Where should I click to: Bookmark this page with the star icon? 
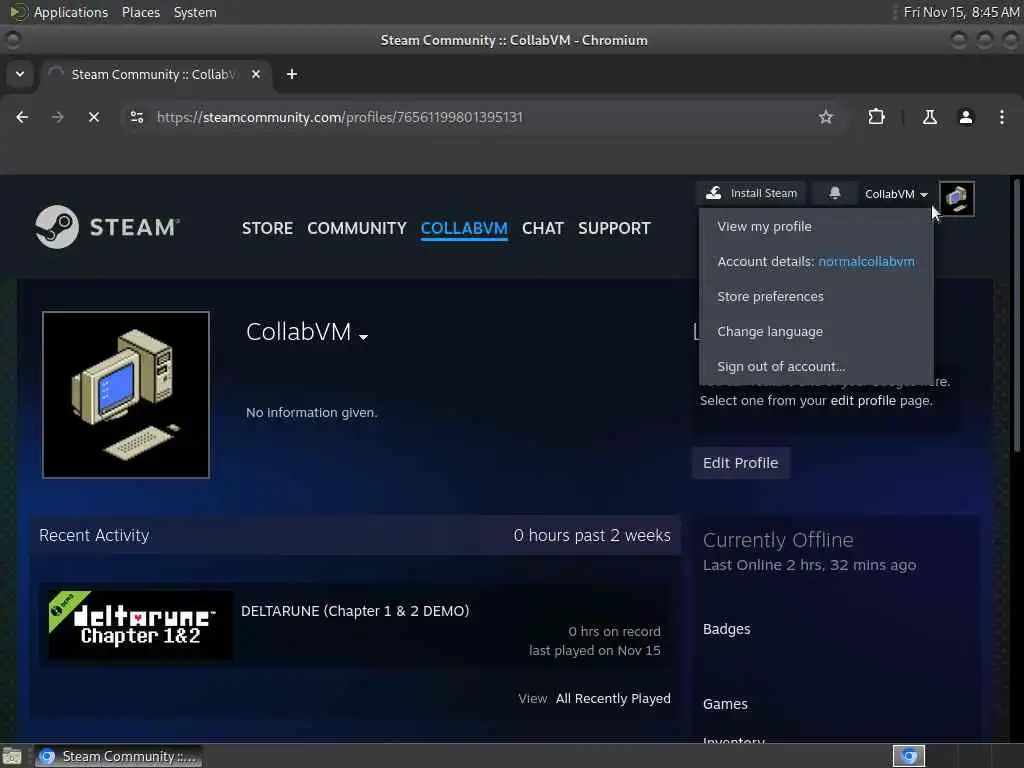(825, 117)
